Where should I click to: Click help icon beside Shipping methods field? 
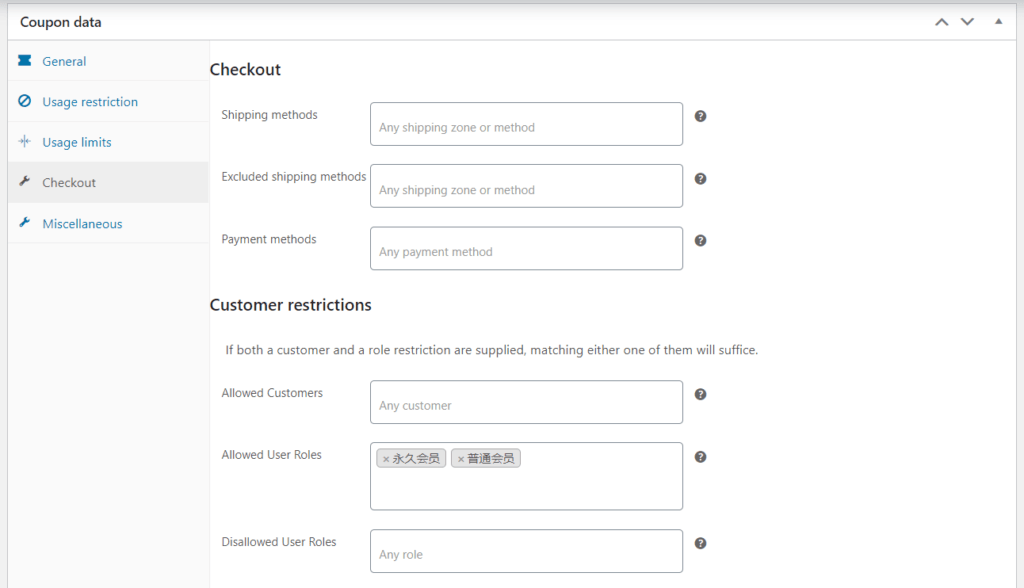pos(700,116)
